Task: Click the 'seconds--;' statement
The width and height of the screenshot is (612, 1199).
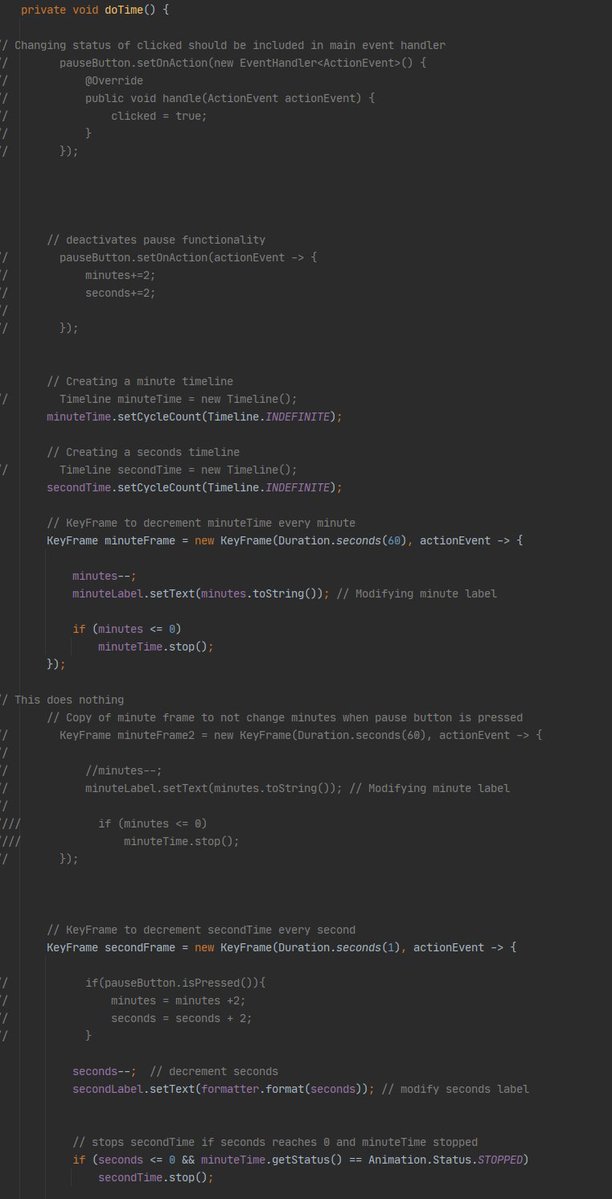Action: (x=104, y=1071)
